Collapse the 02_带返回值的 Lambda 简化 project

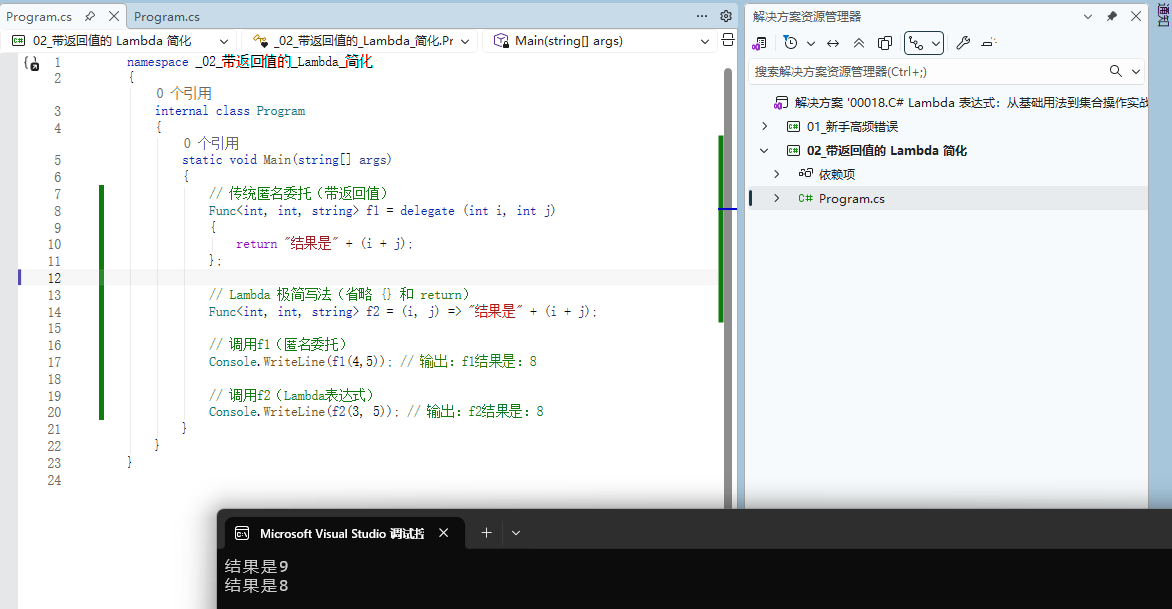pos(764,150)
